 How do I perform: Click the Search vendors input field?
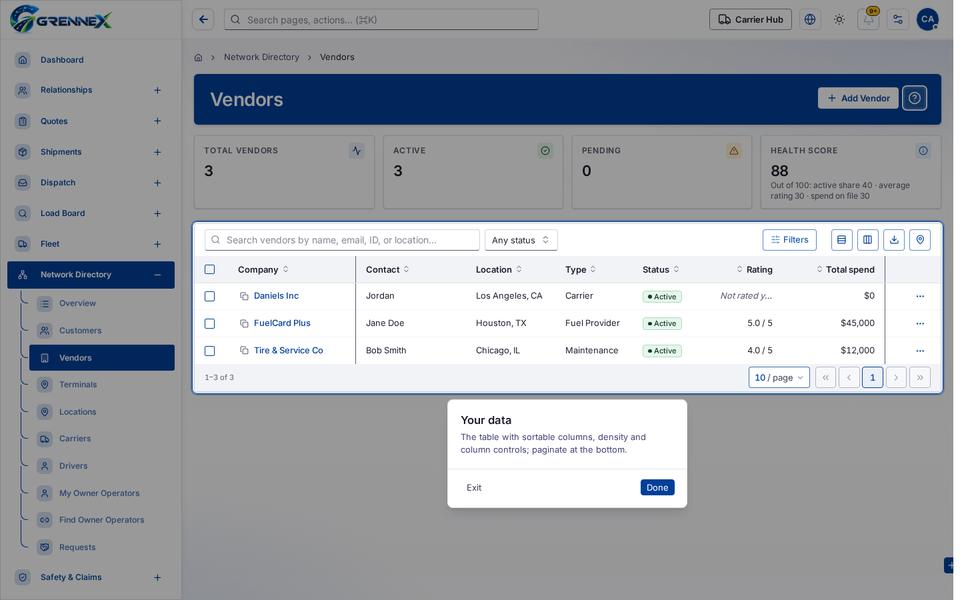(x=342, y=240)
